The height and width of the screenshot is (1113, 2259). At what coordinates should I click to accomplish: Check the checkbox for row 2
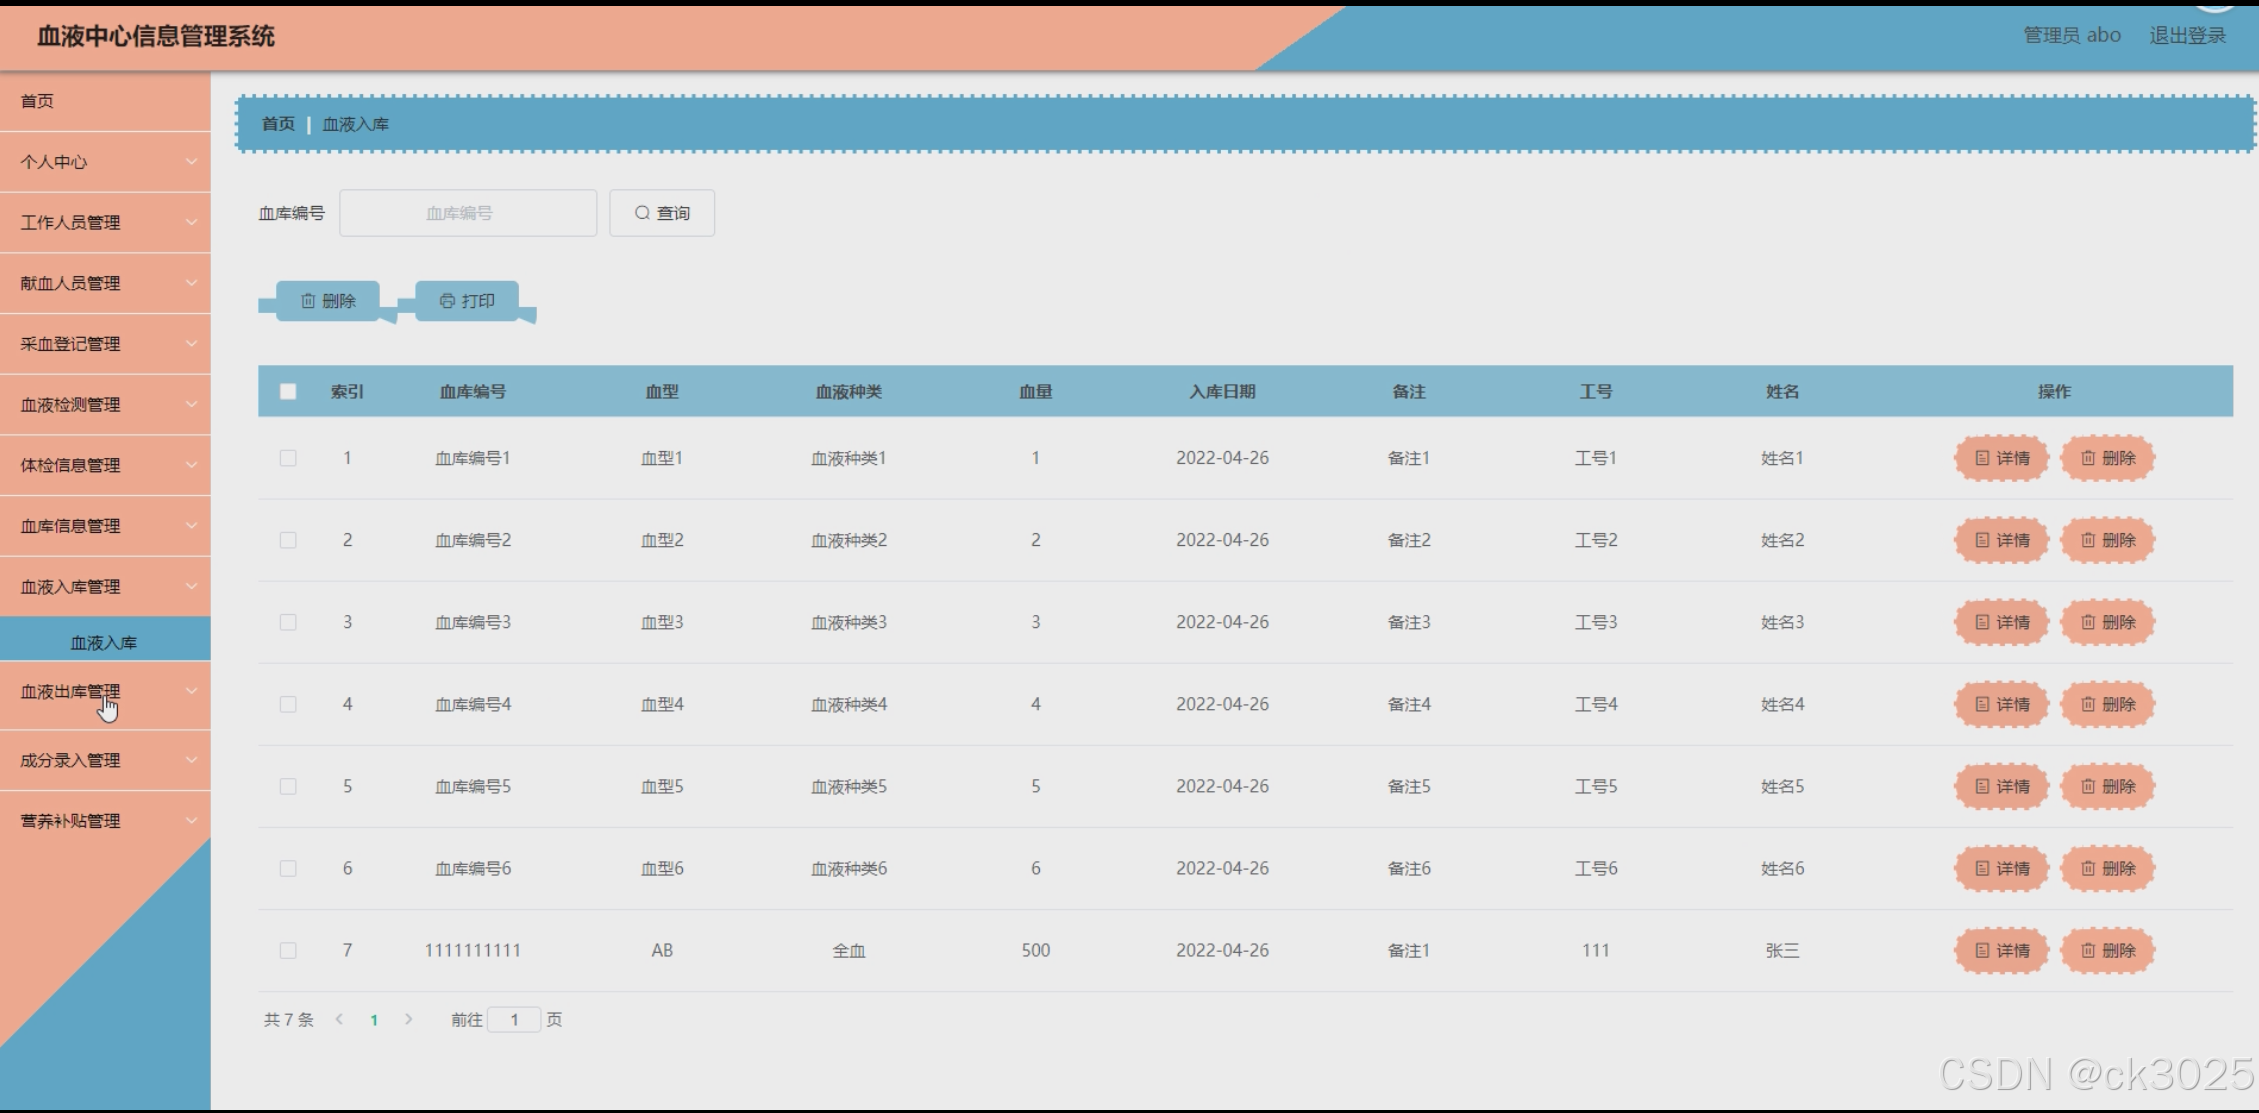(x=288, y=540)
